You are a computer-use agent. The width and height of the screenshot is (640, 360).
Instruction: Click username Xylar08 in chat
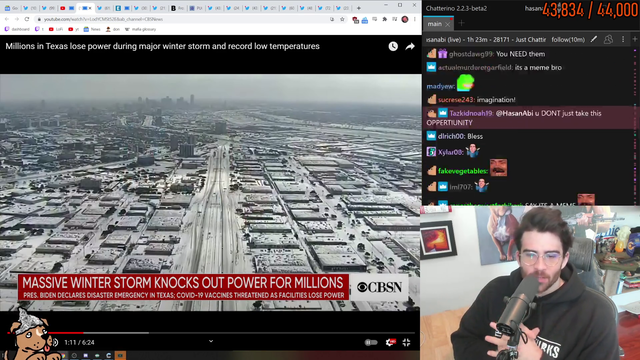pyautogui.click(x=450, y=152)
